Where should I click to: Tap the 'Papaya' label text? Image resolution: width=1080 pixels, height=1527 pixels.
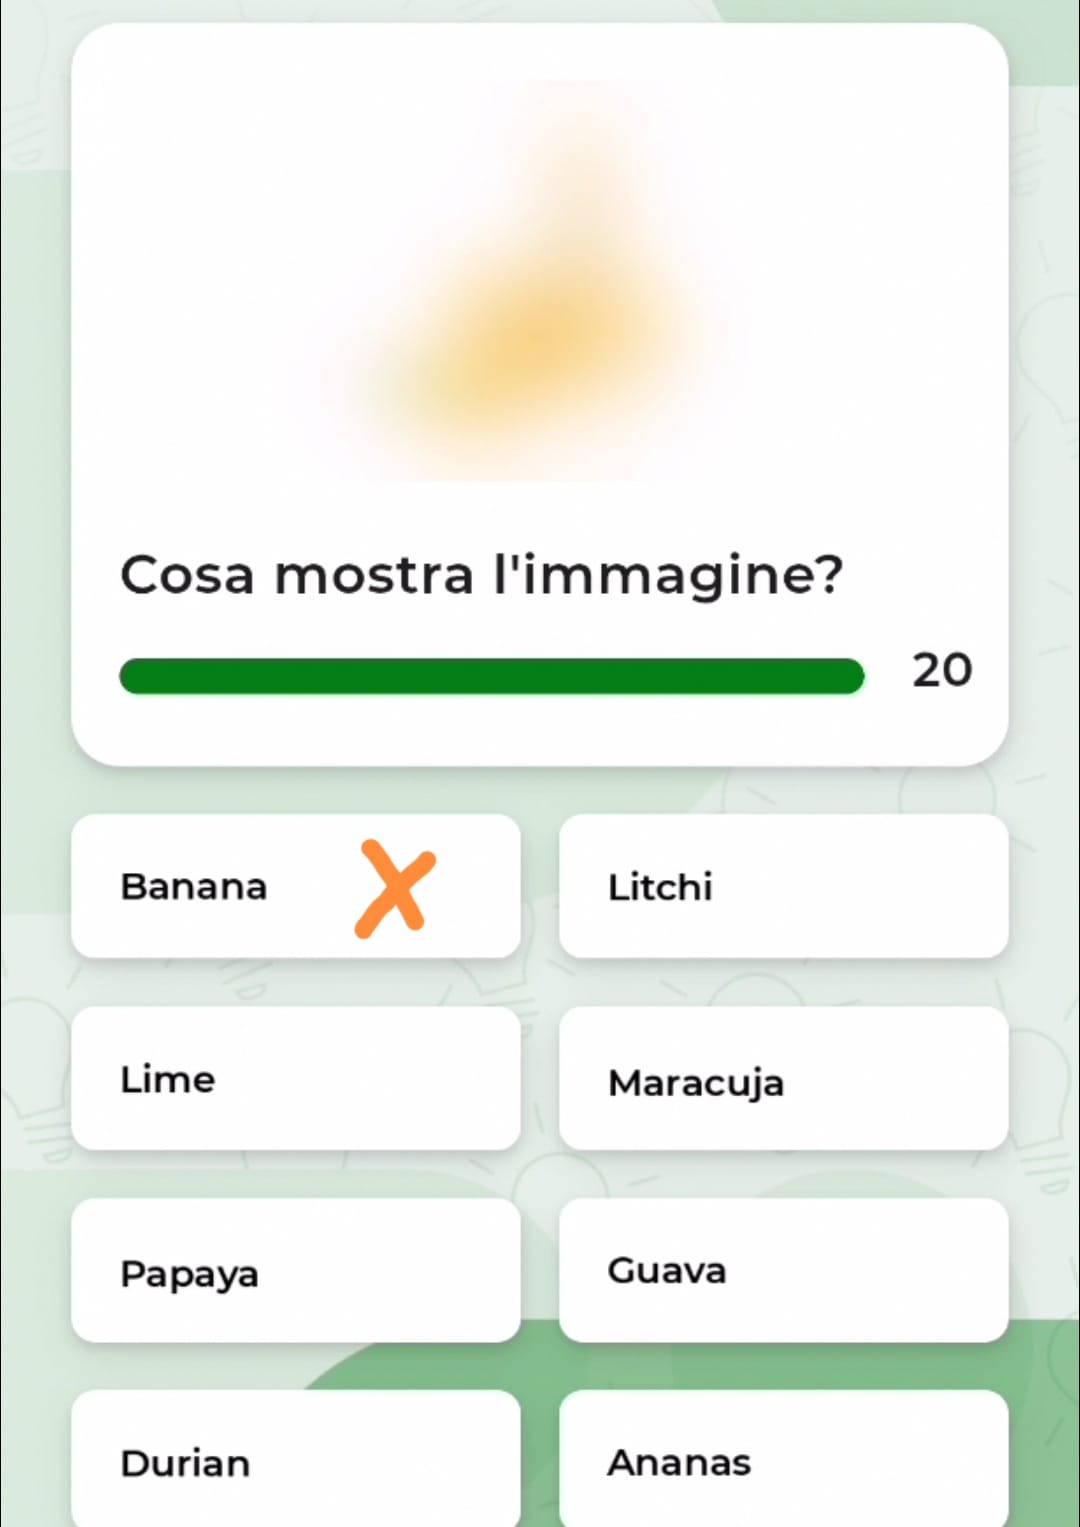tap(189, 1275)
